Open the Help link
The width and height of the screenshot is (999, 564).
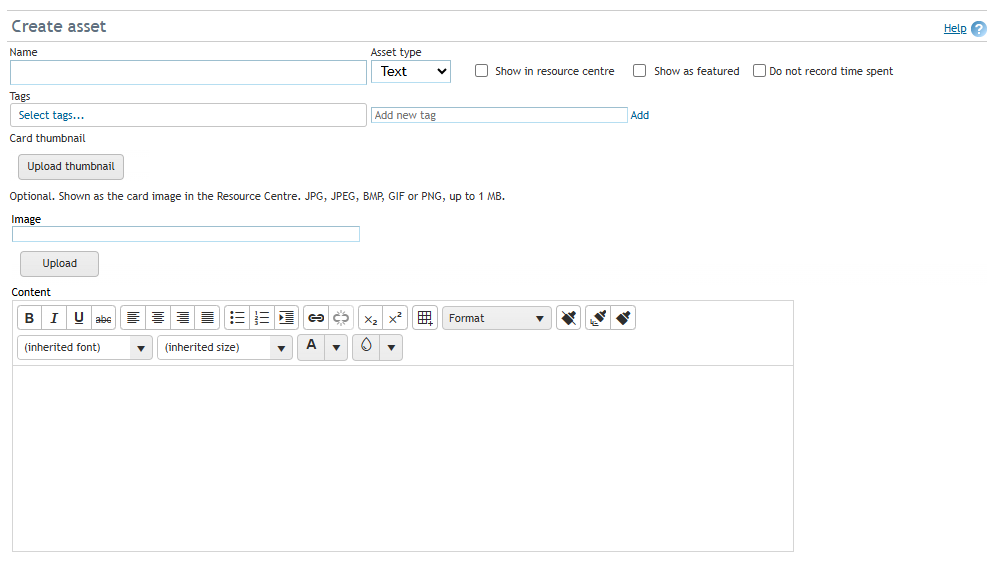(x=955, y=28)
